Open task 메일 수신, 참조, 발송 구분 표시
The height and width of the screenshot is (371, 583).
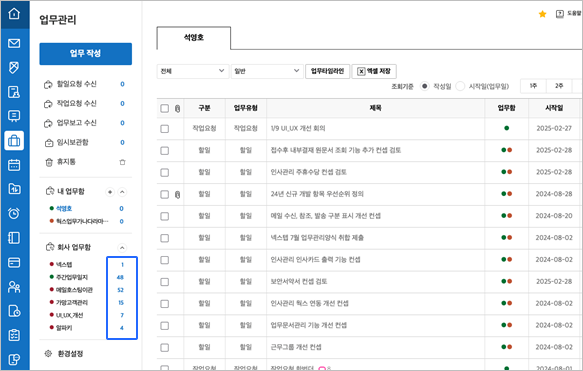pyautogui.click(x=325, y=216)
